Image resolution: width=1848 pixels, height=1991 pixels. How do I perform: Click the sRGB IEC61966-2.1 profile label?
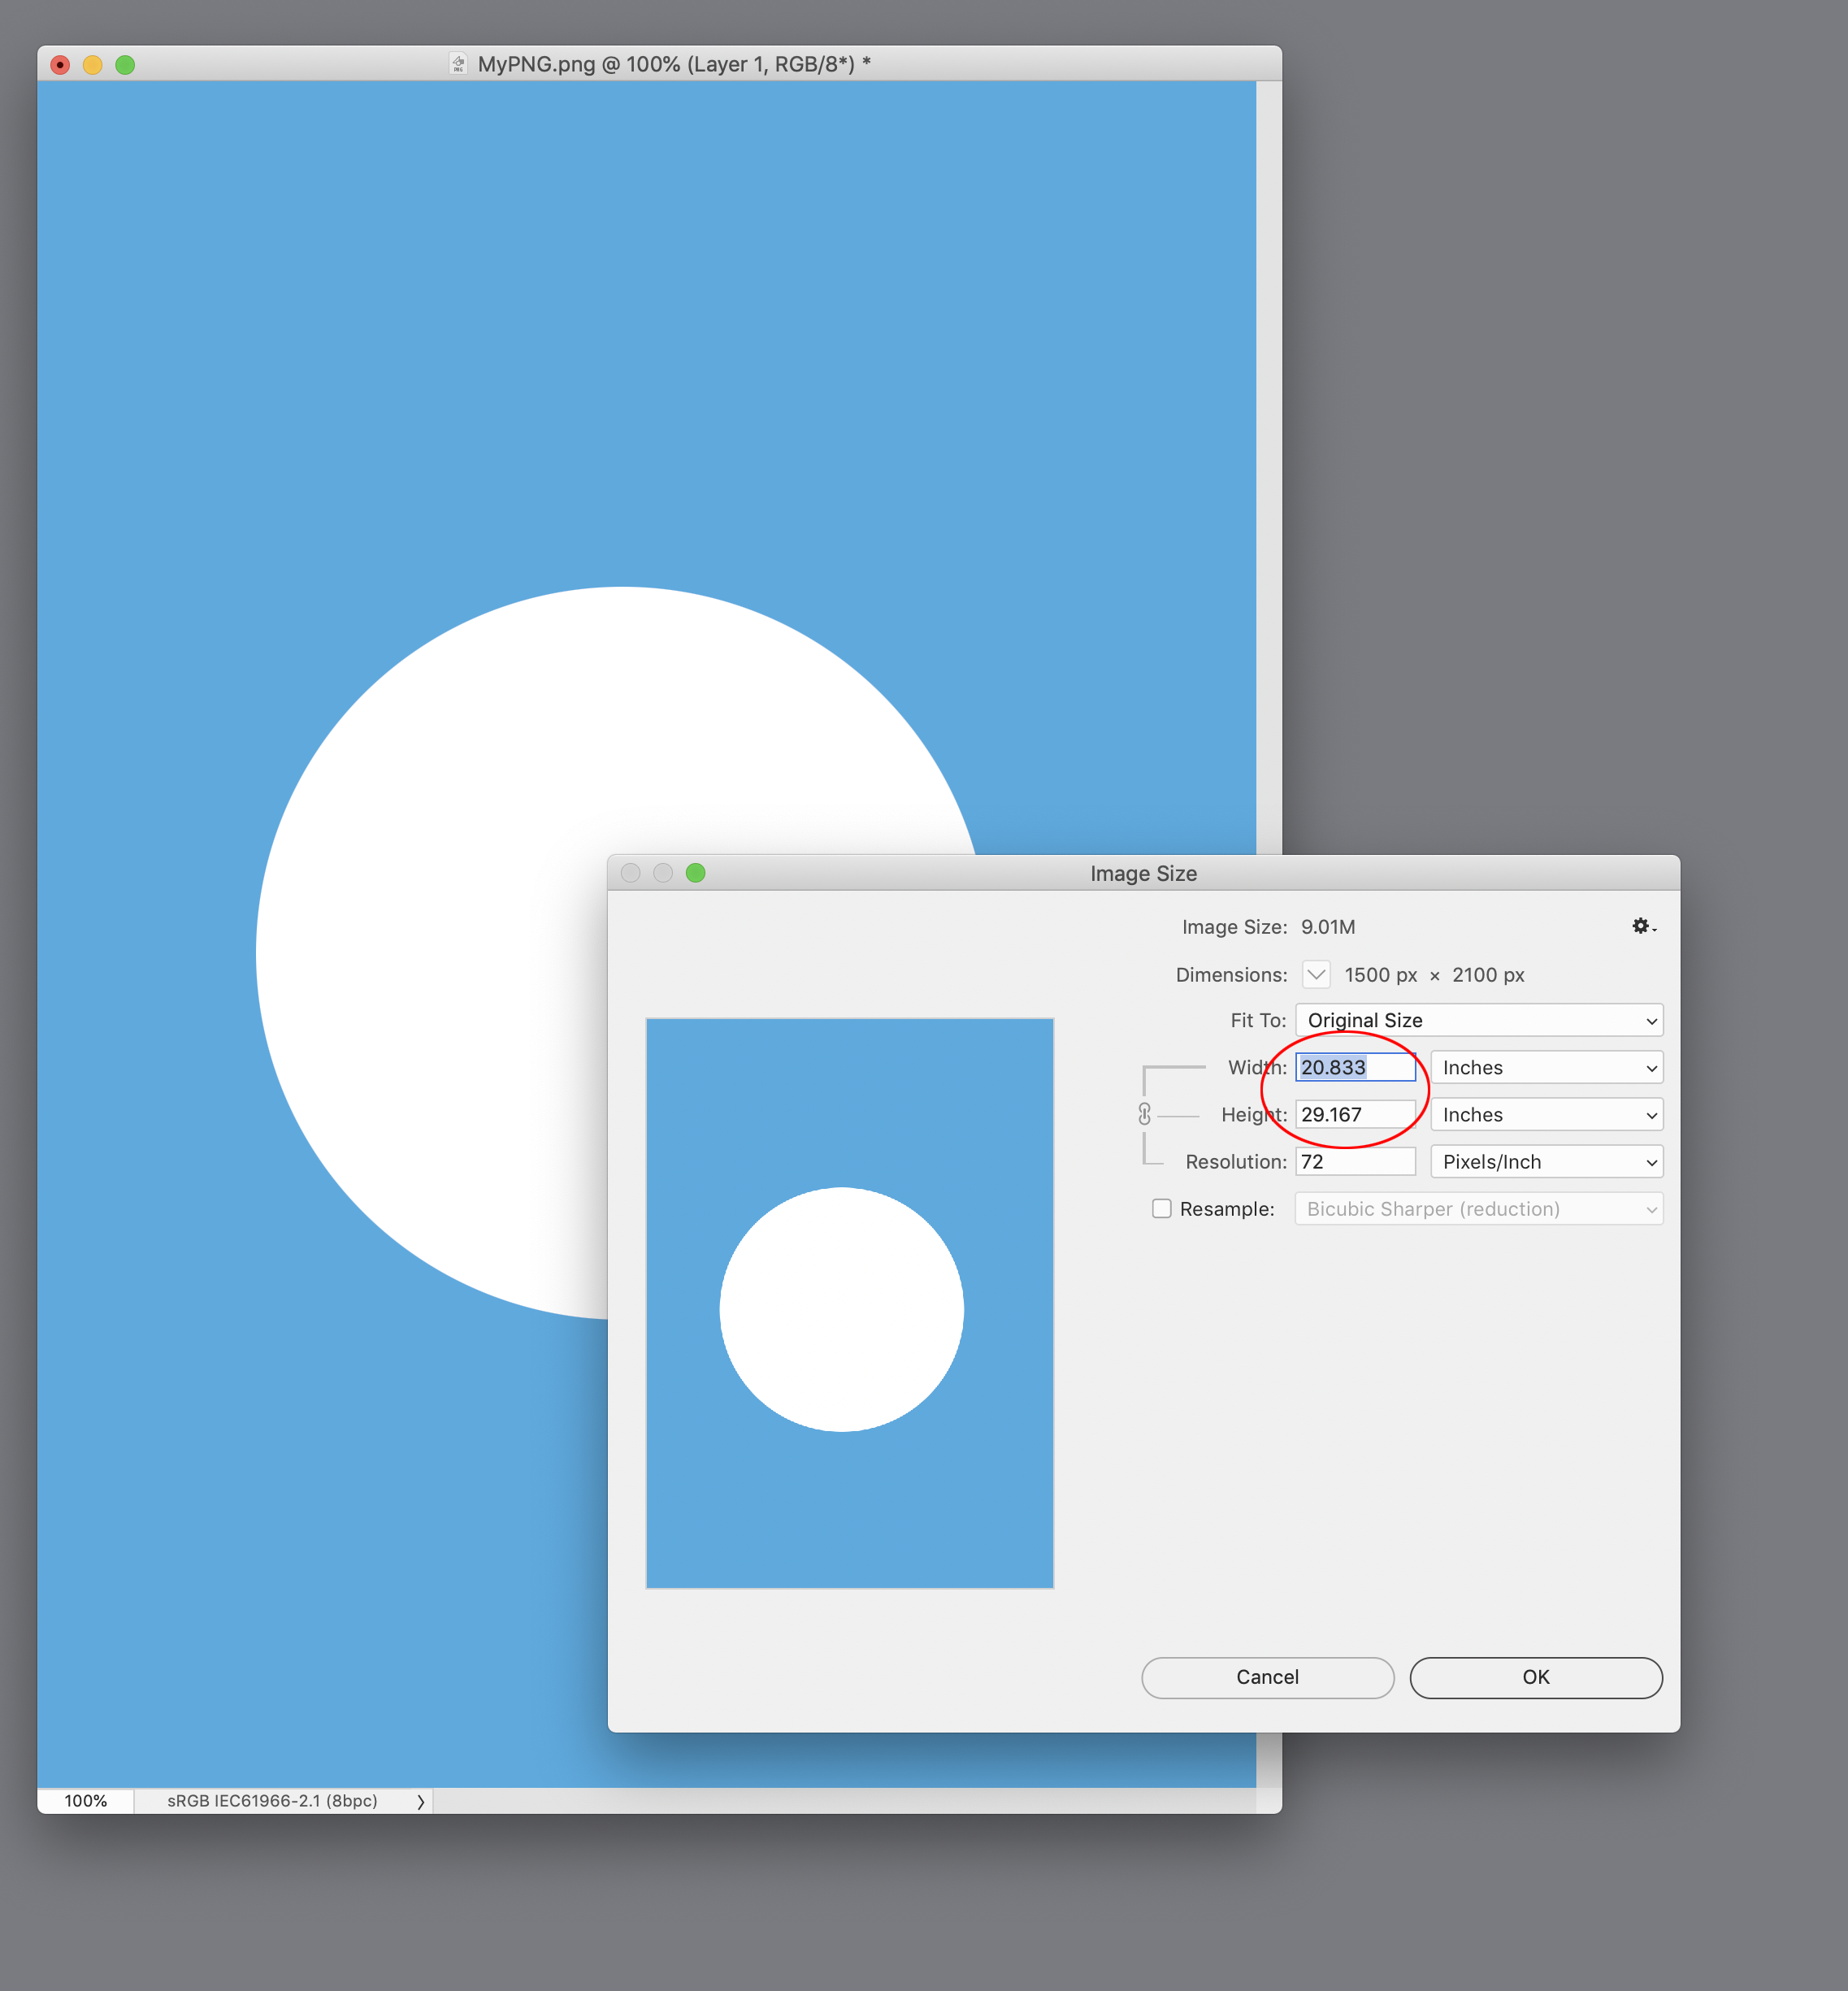271,1800
